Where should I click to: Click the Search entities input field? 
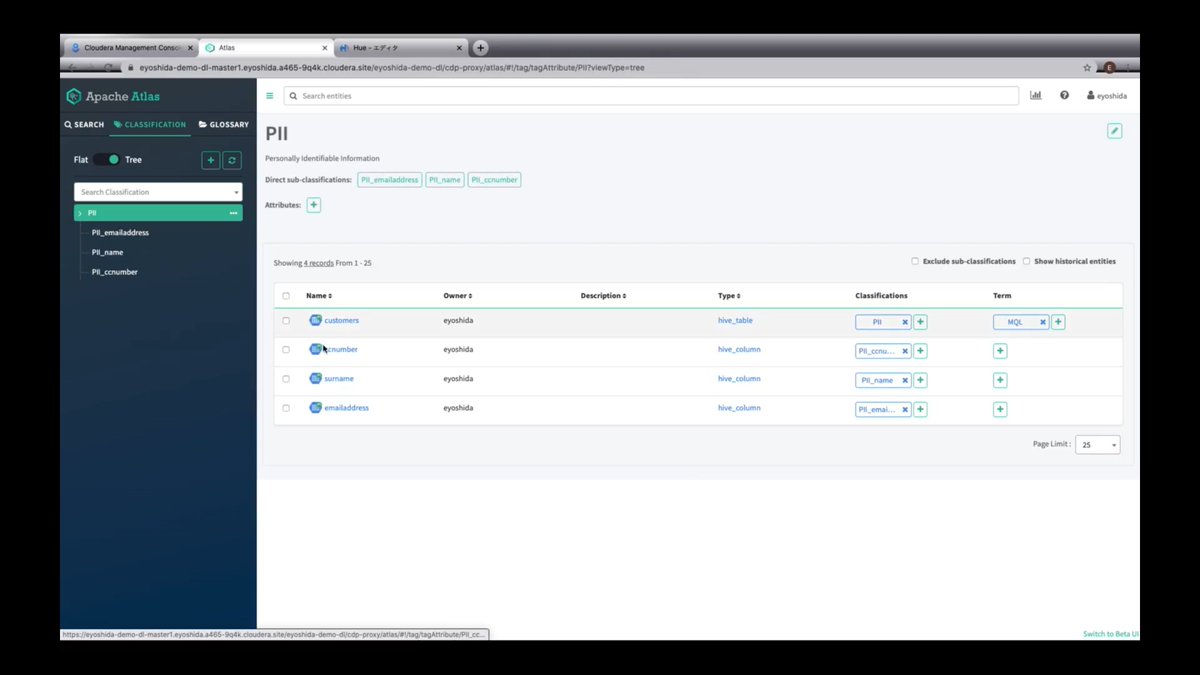pyautogui.click(x=651, y=96)
